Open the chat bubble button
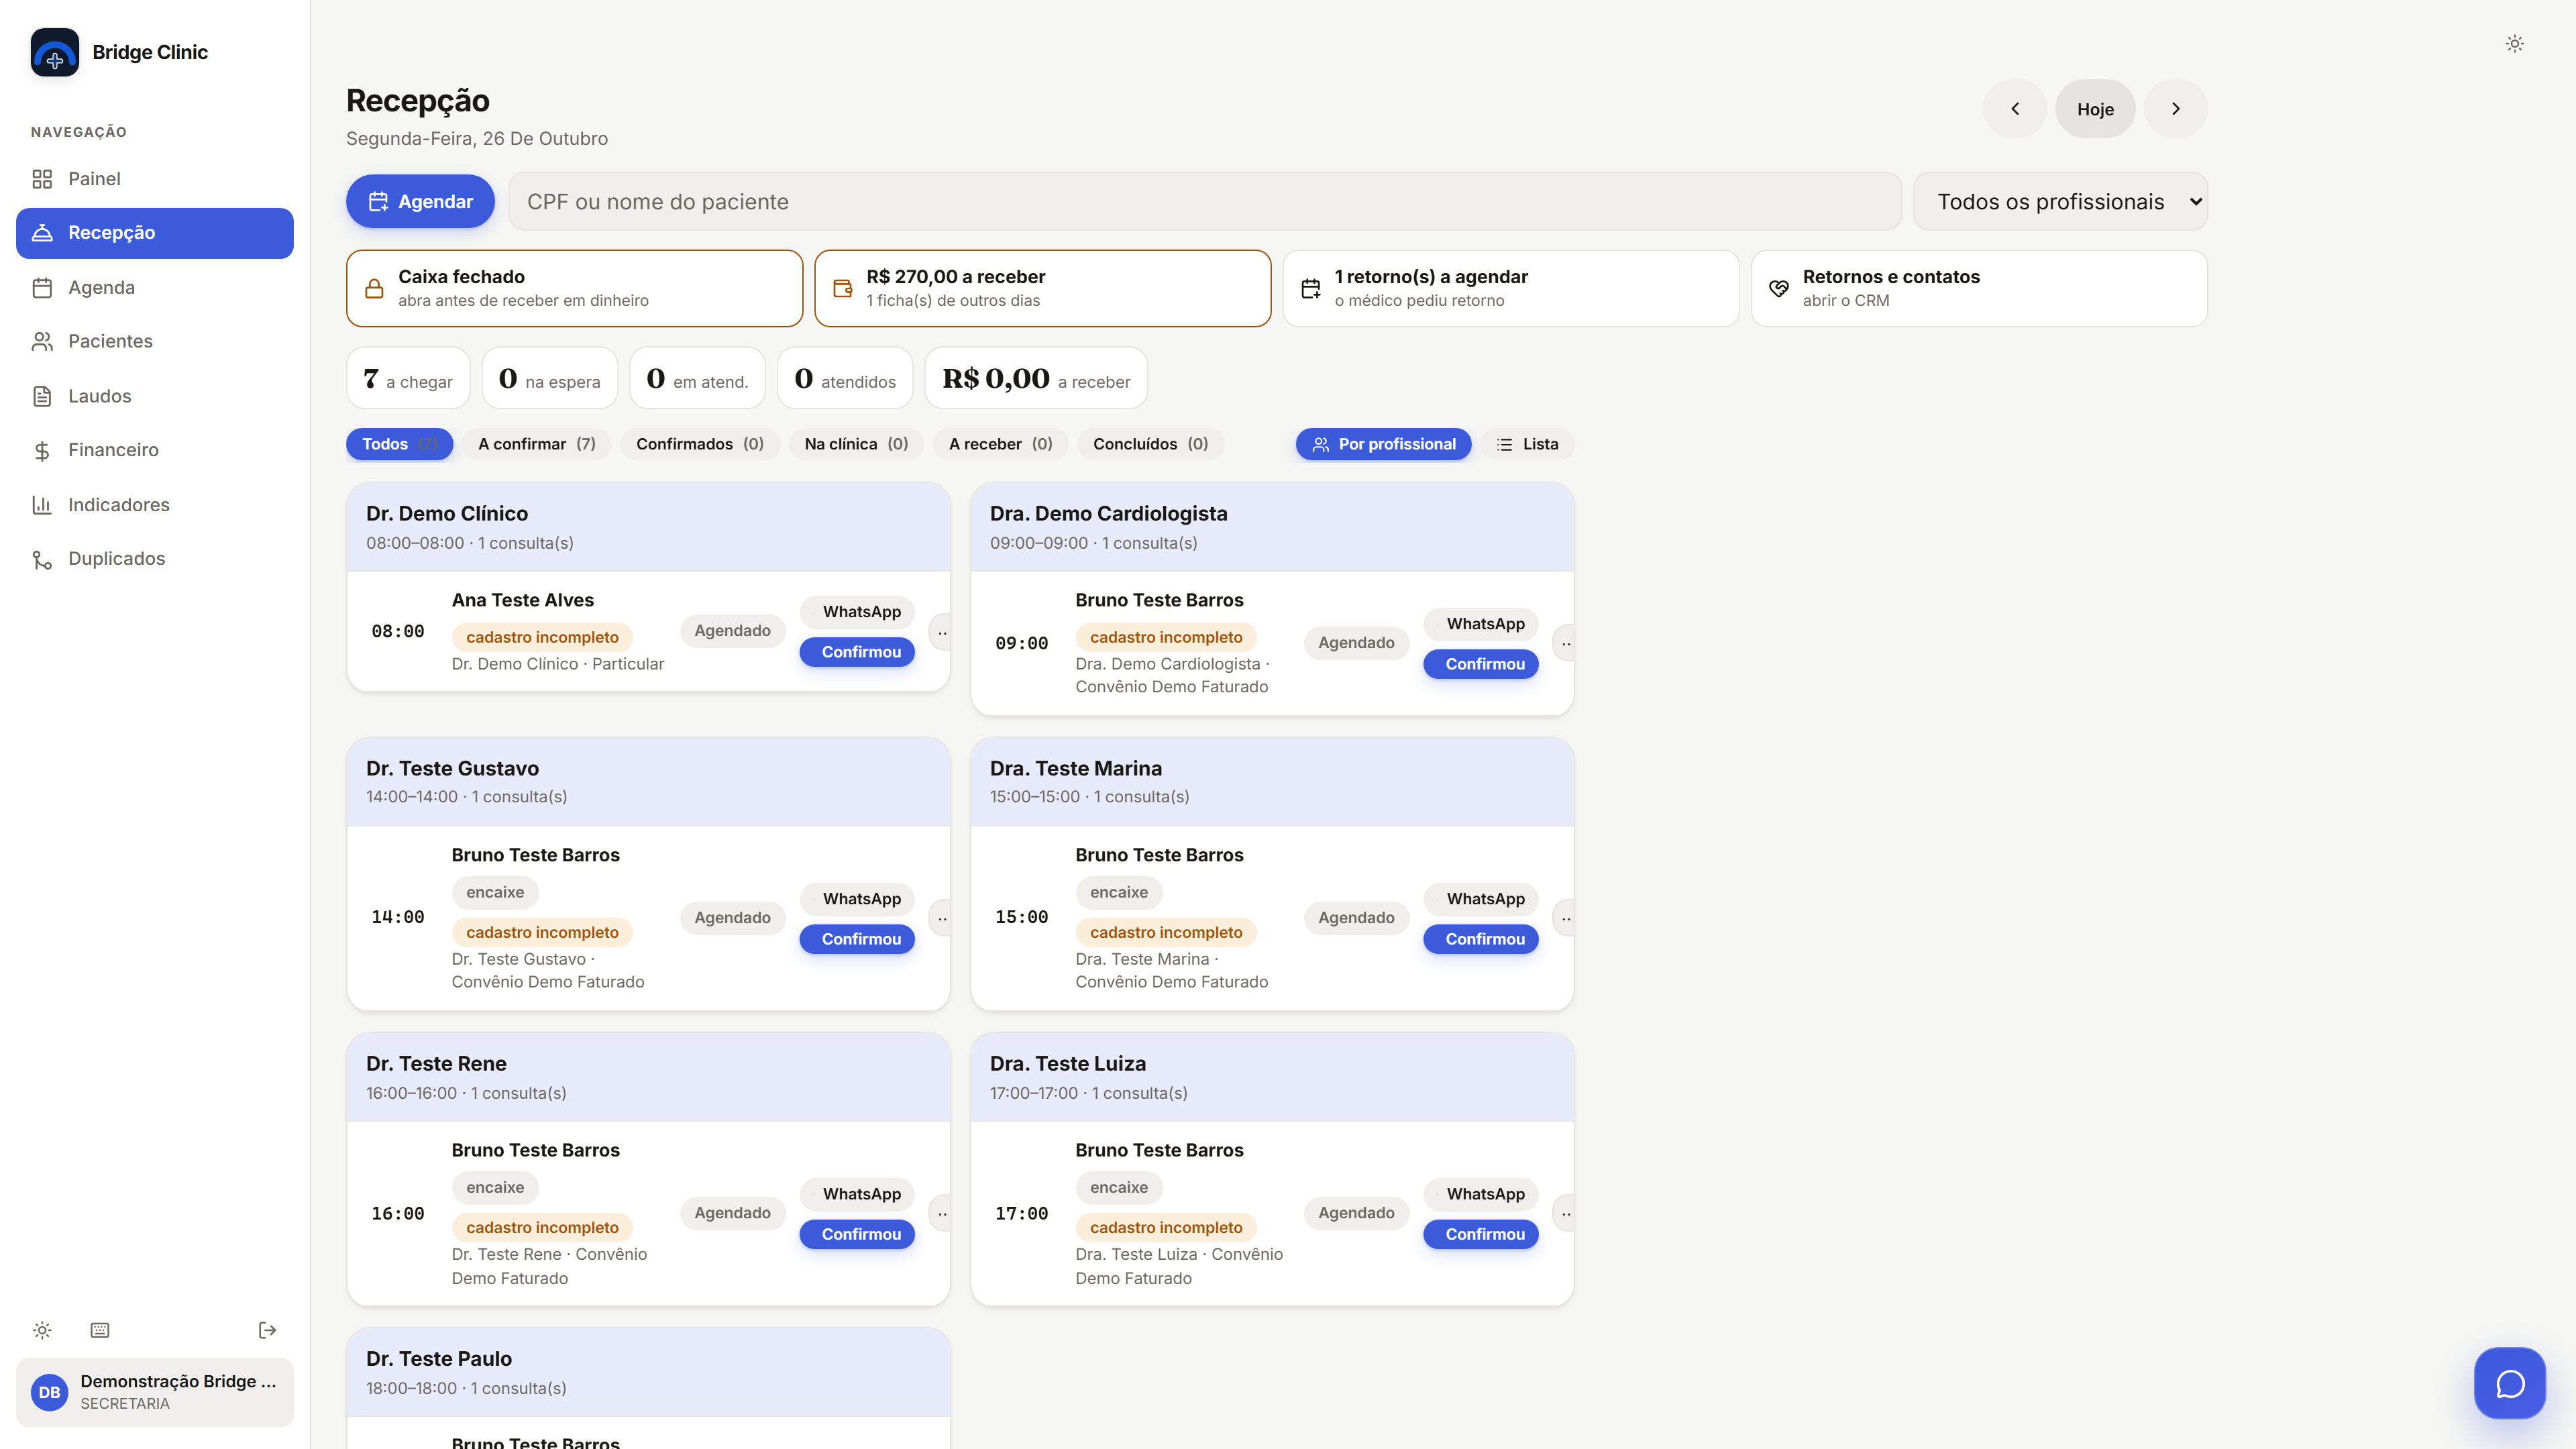Image resolution: width=2576 pixels, height=1449 pixels. (2509, 1383)
